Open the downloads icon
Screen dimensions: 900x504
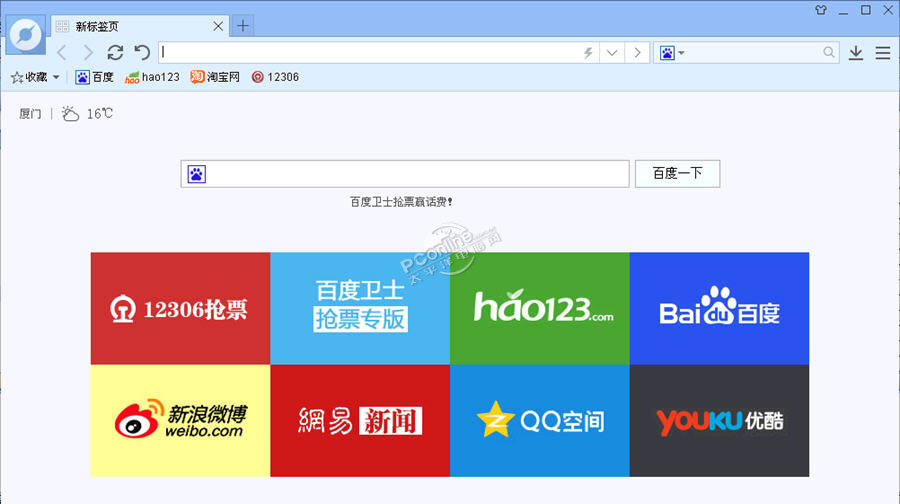(856, 53)
